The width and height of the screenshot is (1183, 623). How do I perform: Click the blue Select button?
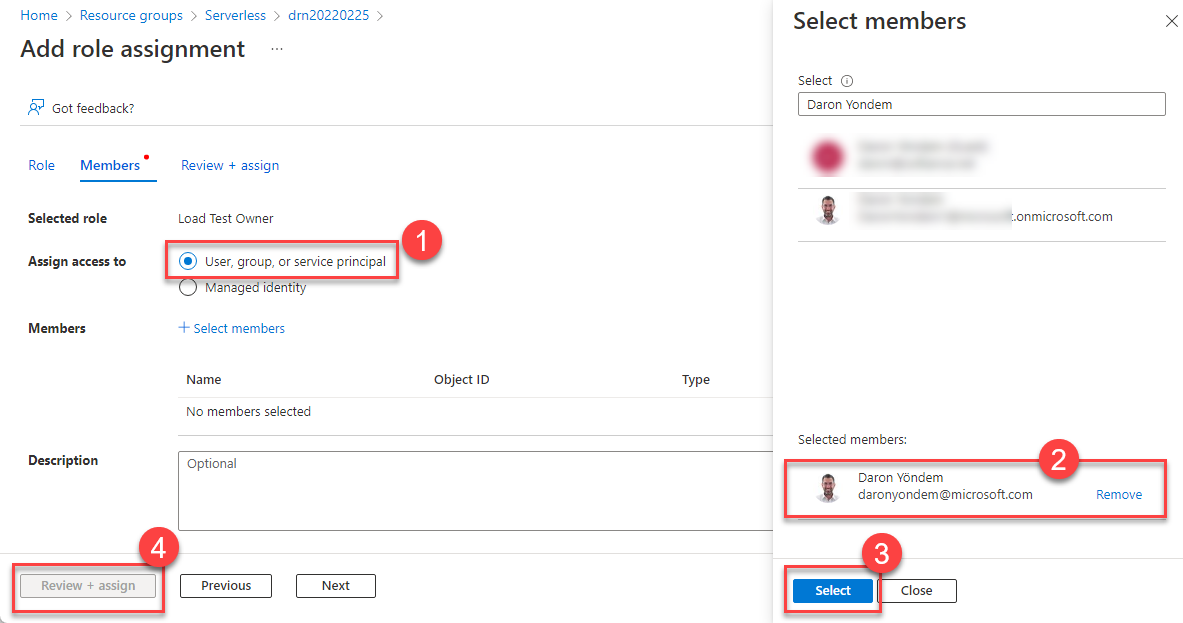832,590
